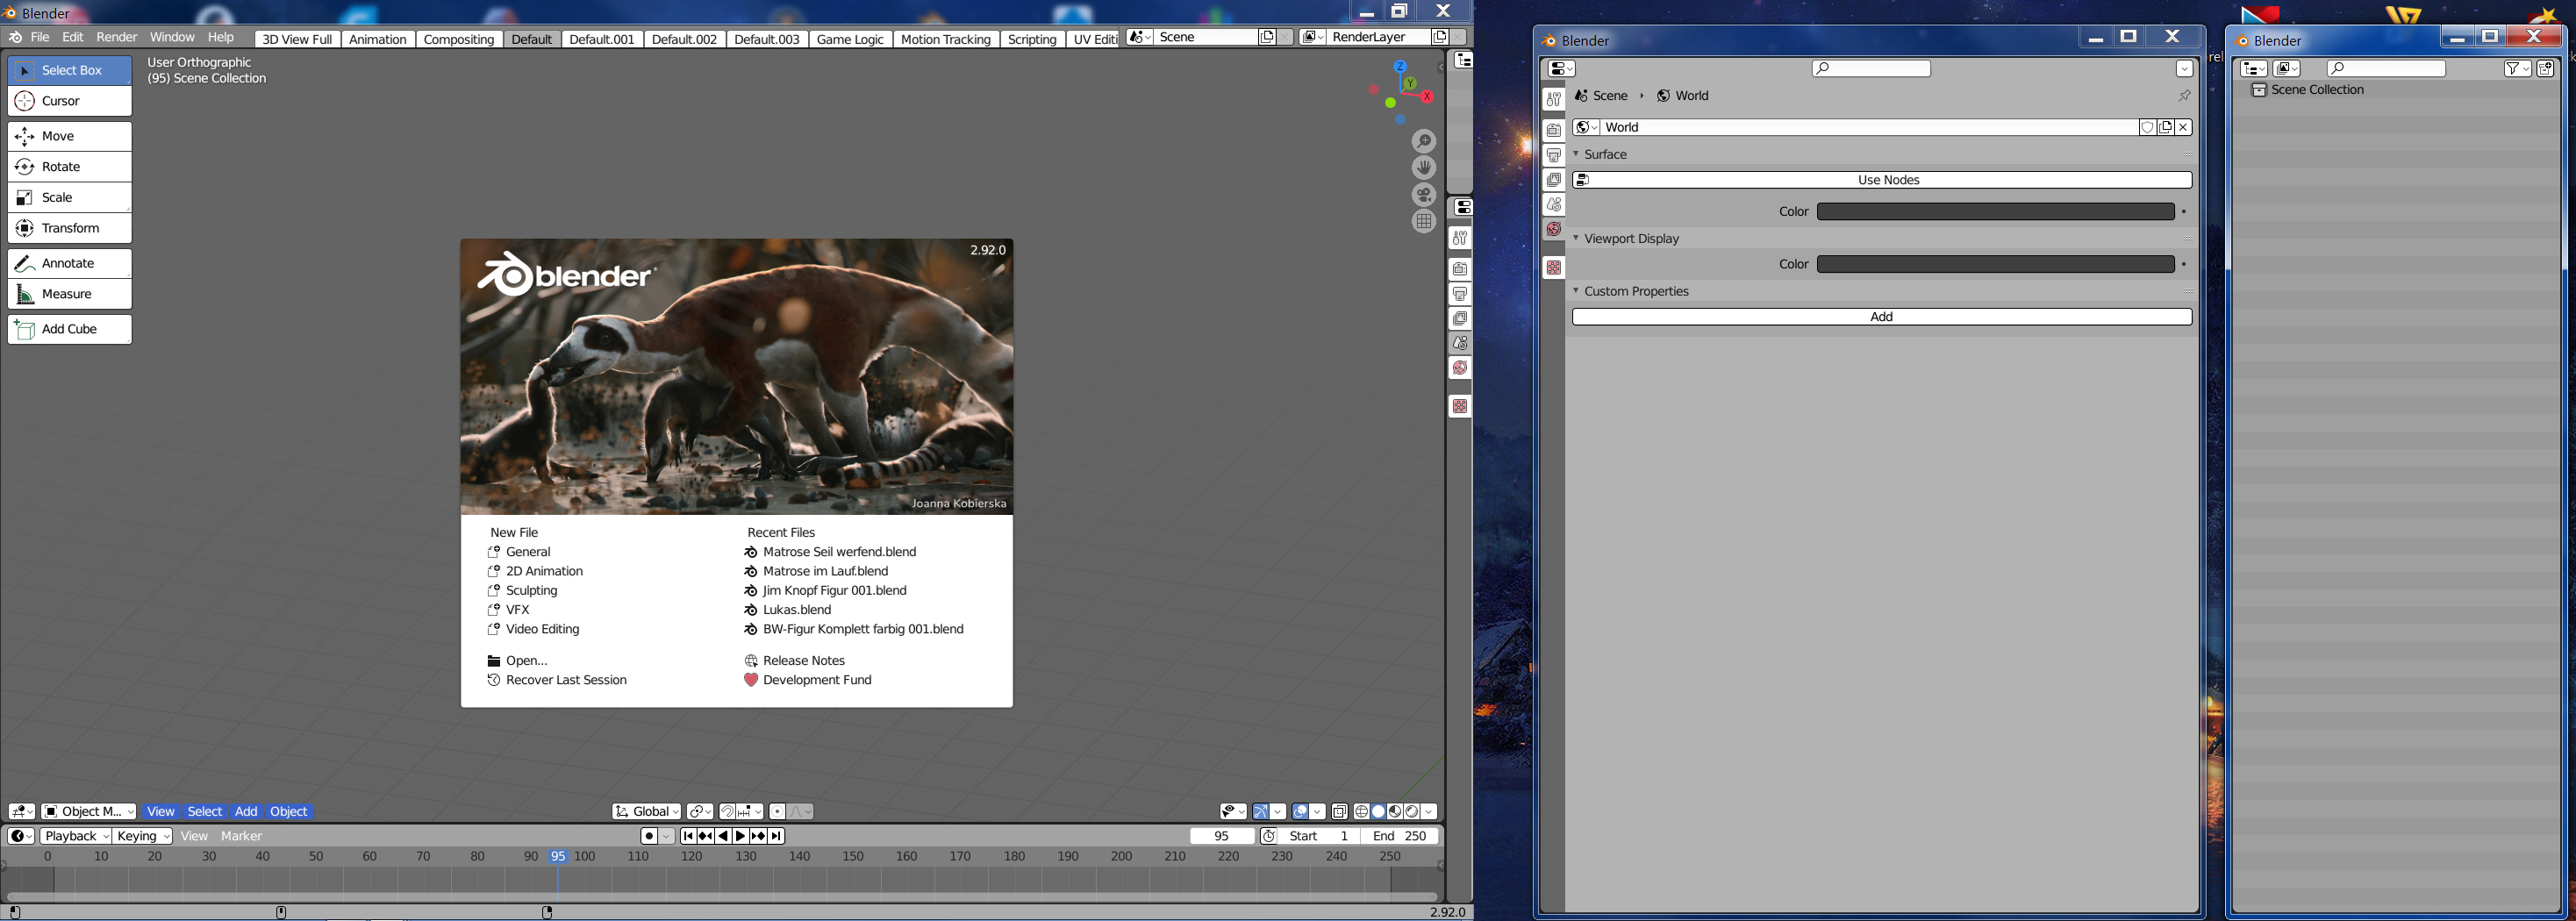
Task: Open the Global transform orientation dropdown
Action: tap(647, 811)
